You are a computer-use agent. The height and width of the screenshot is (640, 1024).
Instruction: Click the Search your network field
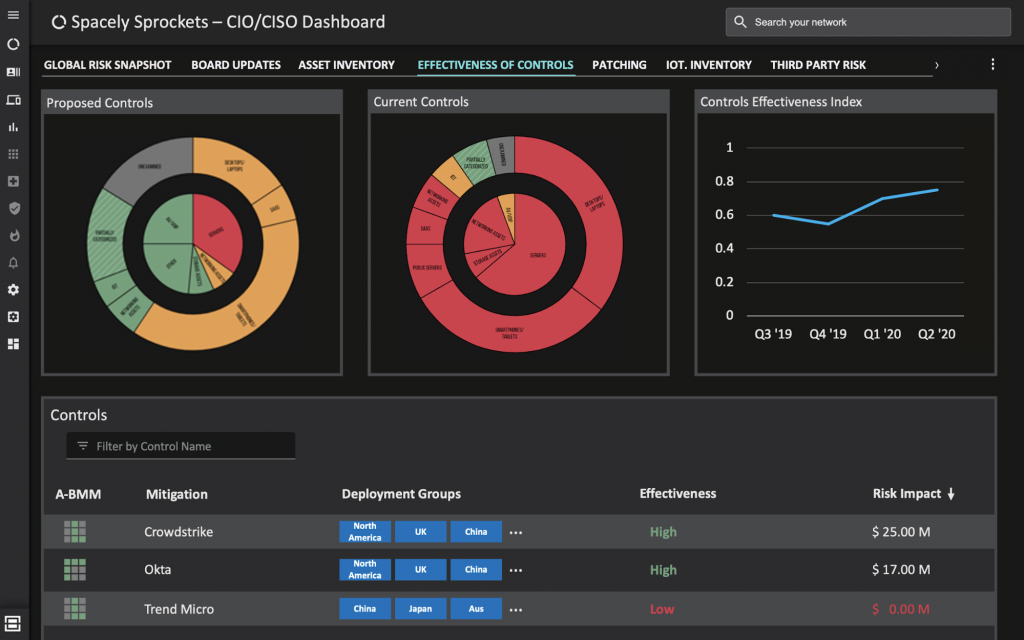click(868, 22)
